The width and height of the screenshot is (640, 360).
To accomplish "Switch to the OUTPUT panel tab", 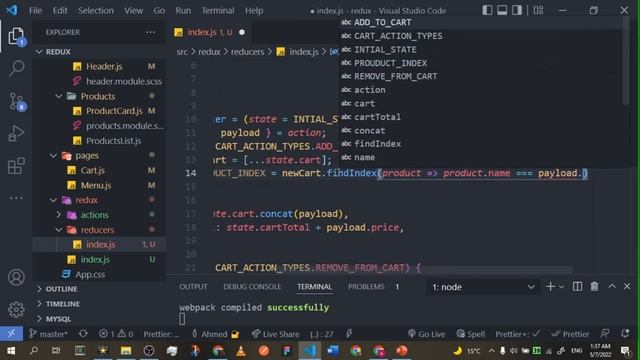I will (x=193, y=287).
